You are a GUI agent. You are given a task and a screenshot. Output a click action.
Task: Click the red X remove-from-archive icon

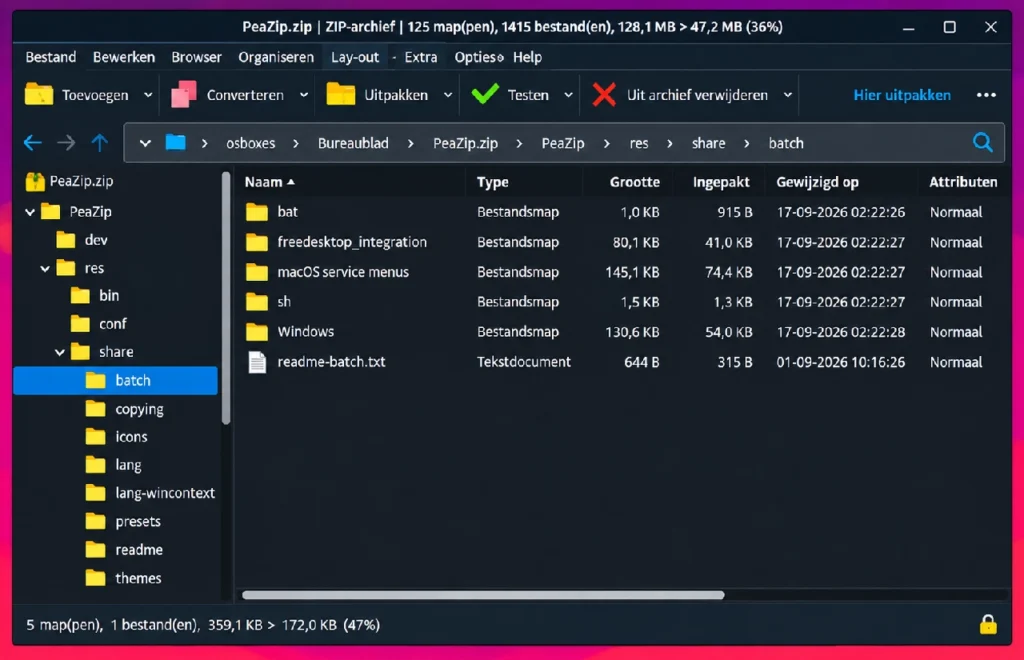point(604,95)
